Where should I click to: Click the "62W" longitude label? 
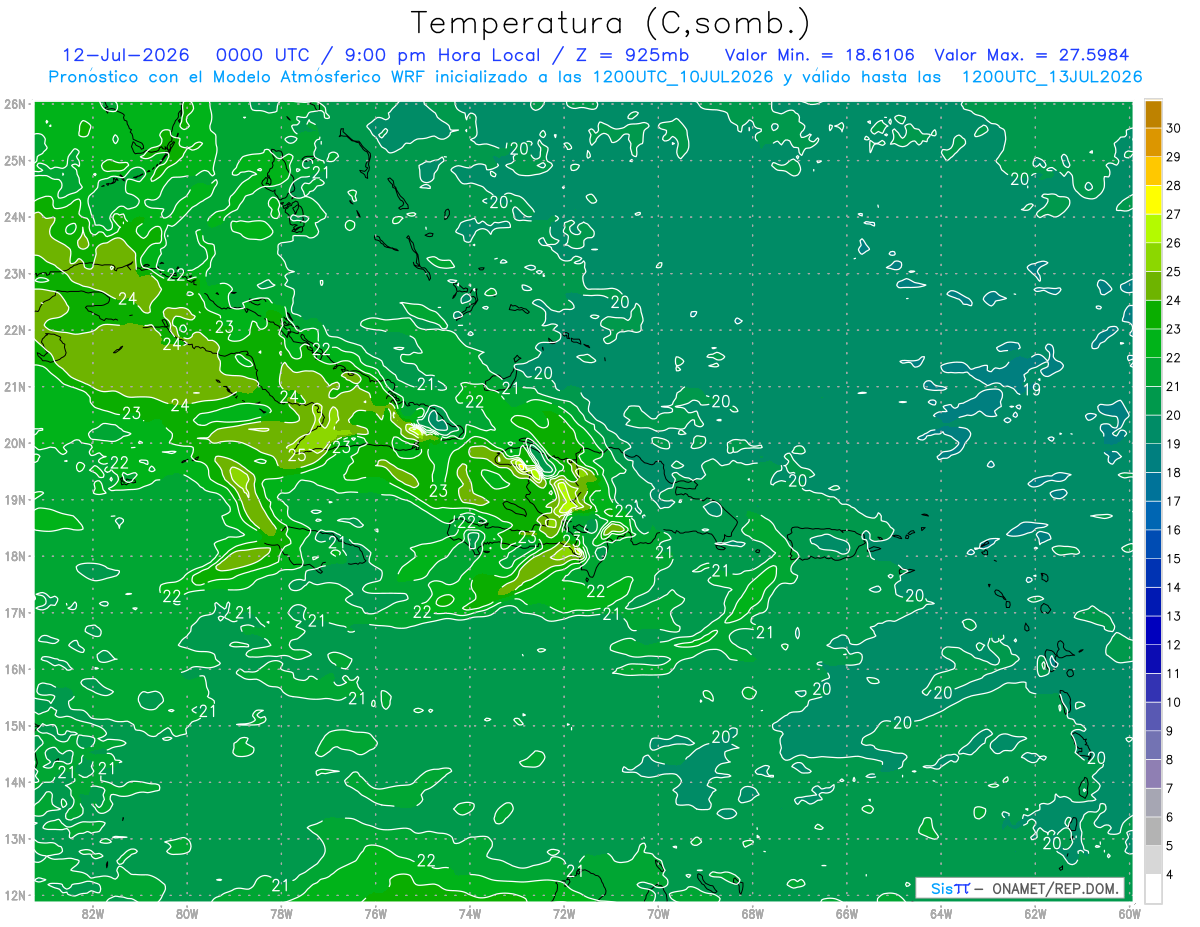click(1035, 913)
